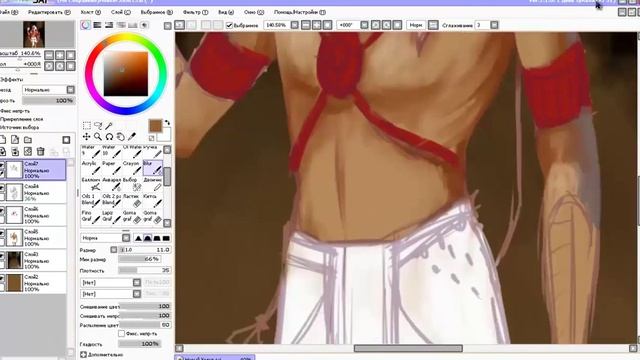This screenshot has width=640, height=360.
Task: Show the swatches panel icon
Action: tap(133, 25)
